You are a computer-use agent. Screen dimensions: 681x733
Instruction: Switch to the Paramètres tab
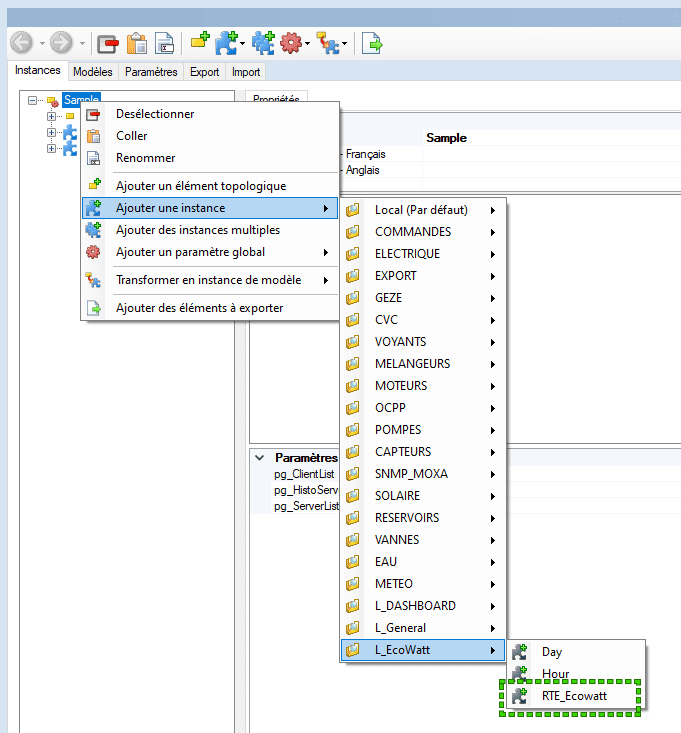coord(151,72)
